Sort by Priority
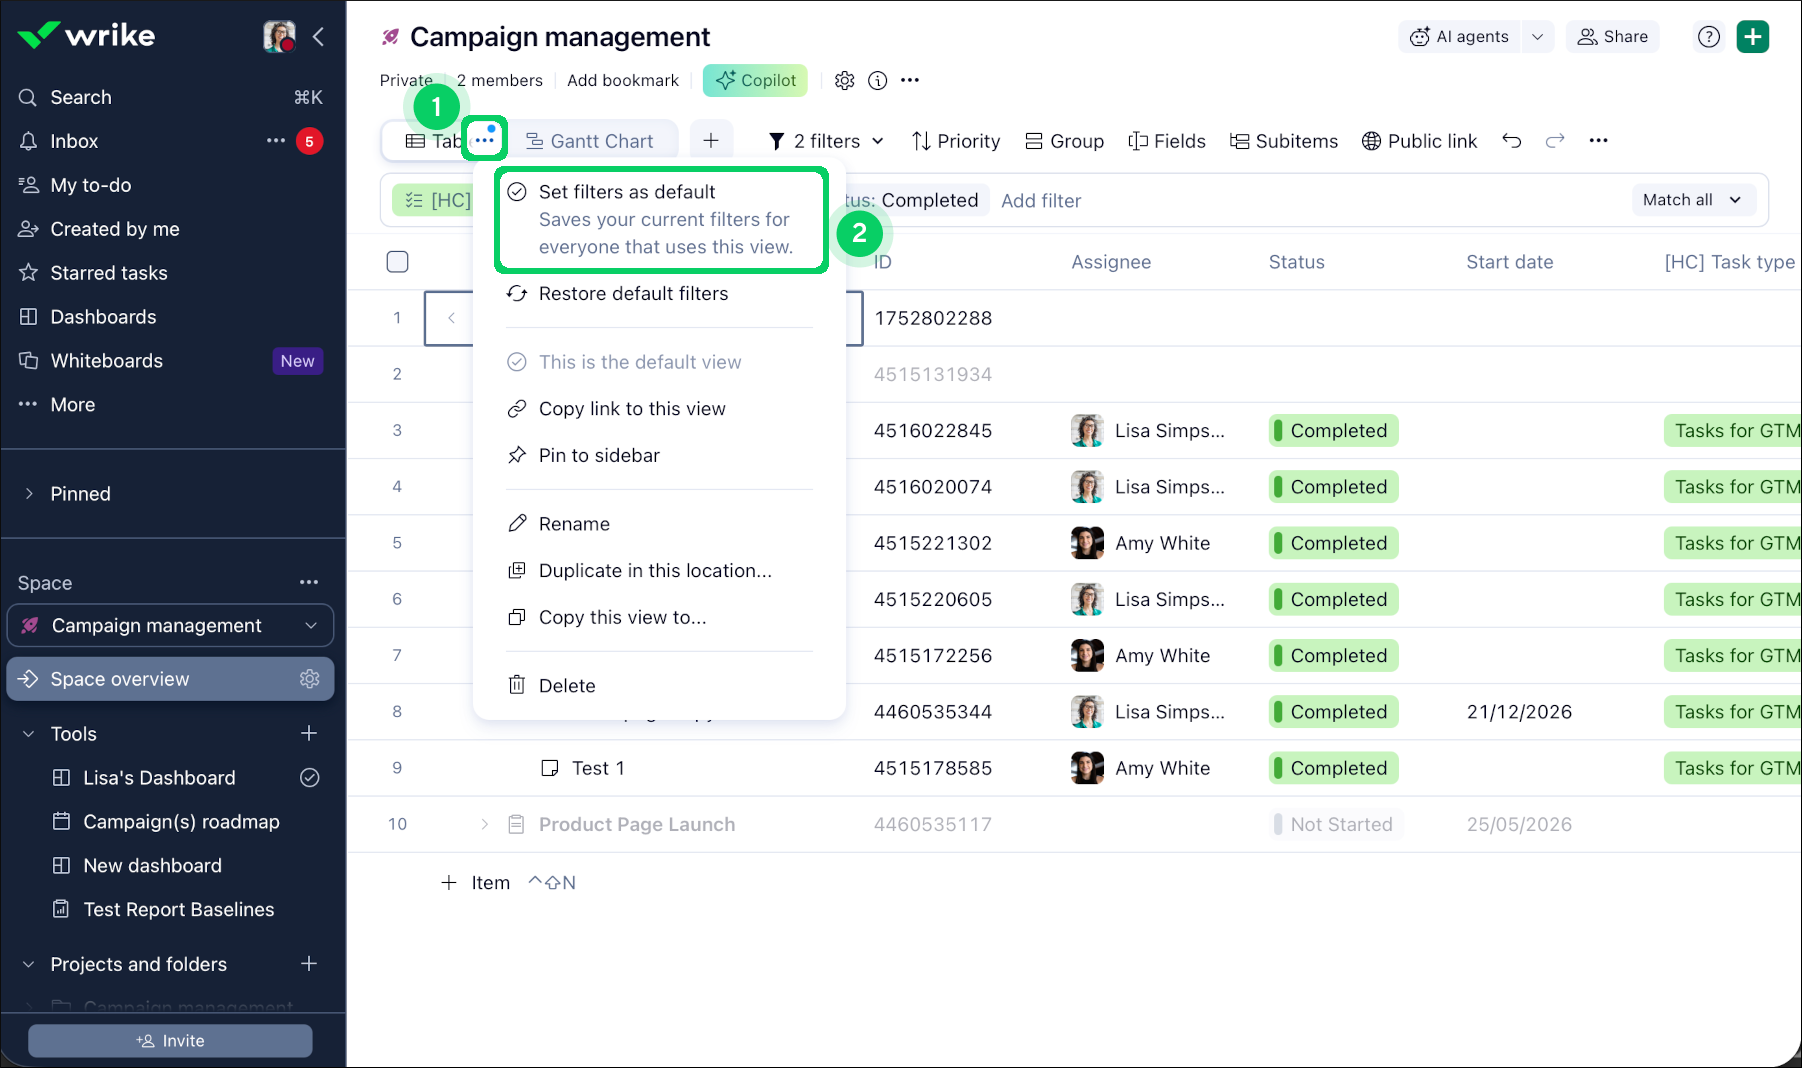The image size is (1802, 1068). coord(956,141)
